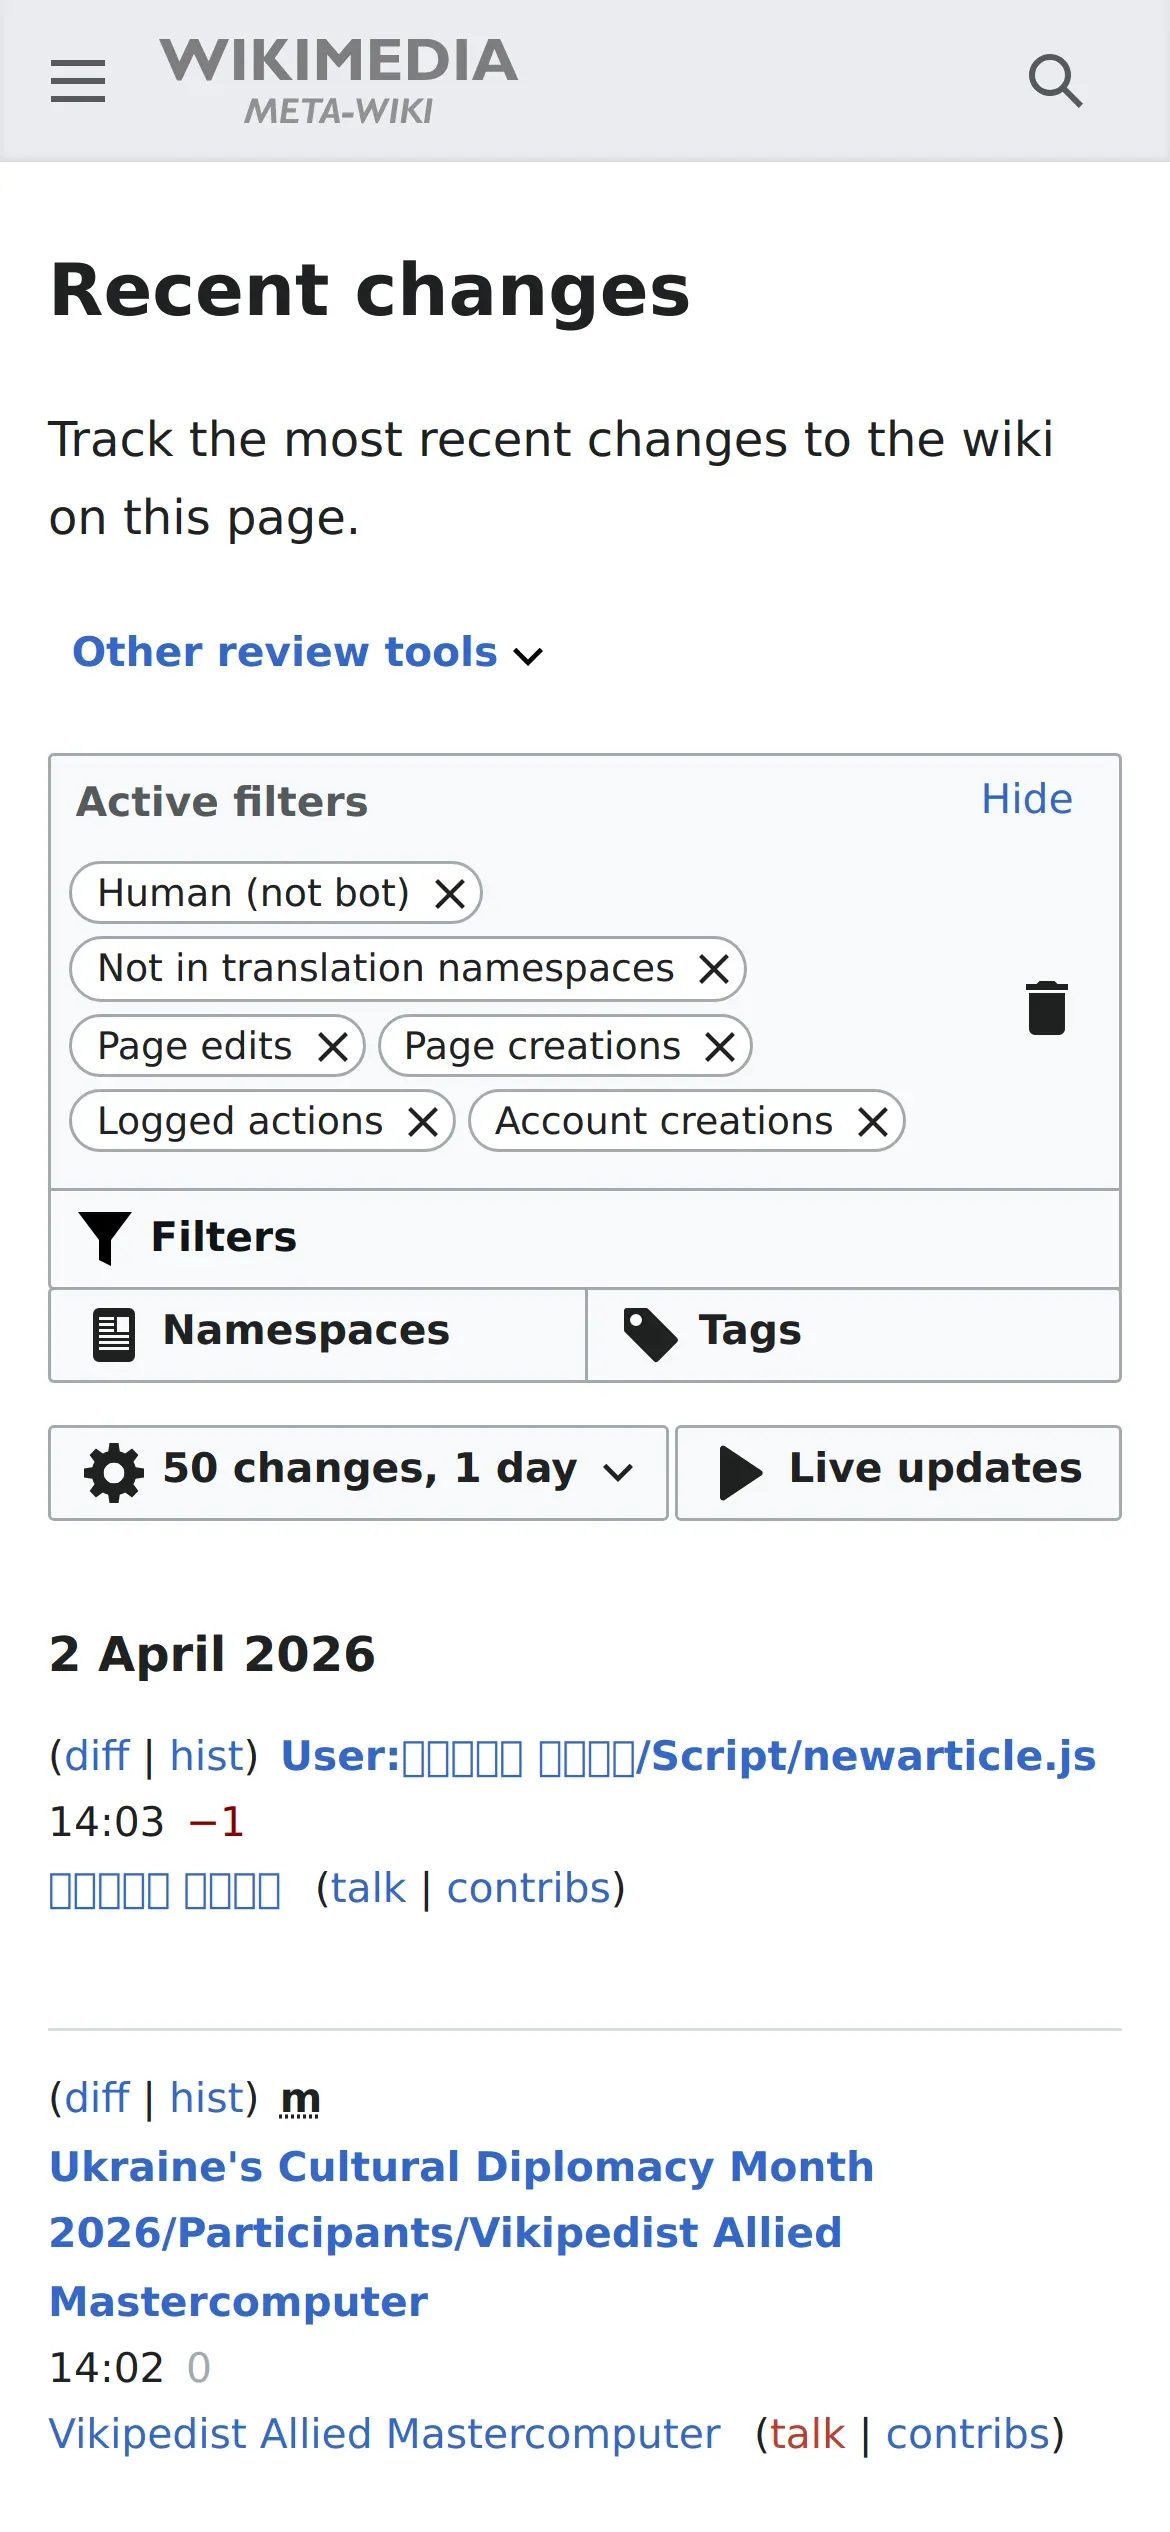Remove the Not in translation namespaces filter
This screenshot has height=2532, width=1170.
714,968
